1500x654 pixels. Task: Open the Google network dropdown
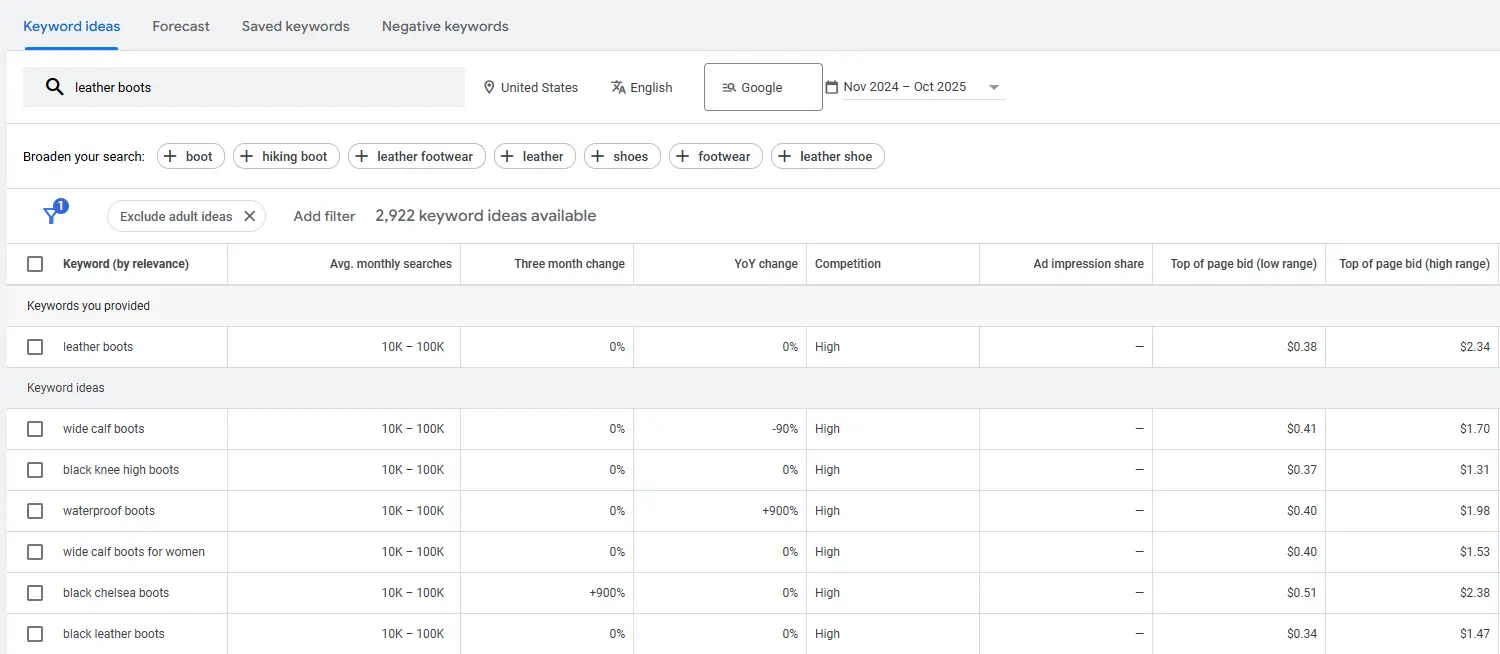pyautogui.click(x=763, y=87)
